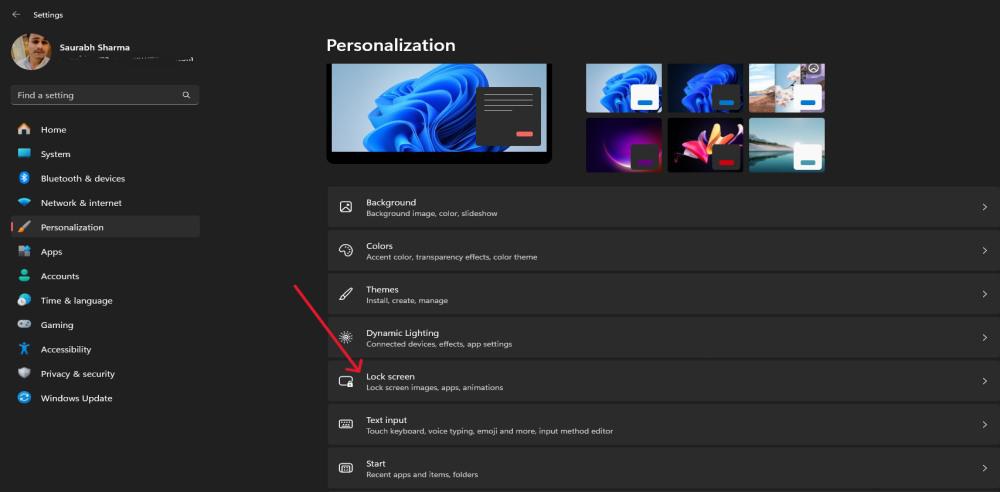Screen dimensions: 1000x492
Task: Expand the Colors row chevron
Action: click(985, 251)
